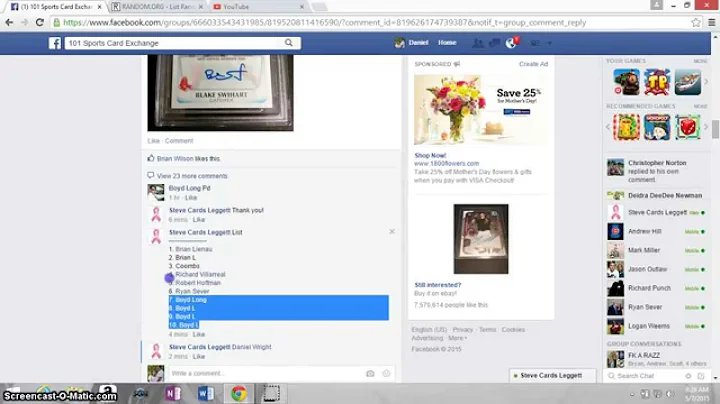
Task: Open the new message compose icon in chat
Action: [x=701, y=376]
